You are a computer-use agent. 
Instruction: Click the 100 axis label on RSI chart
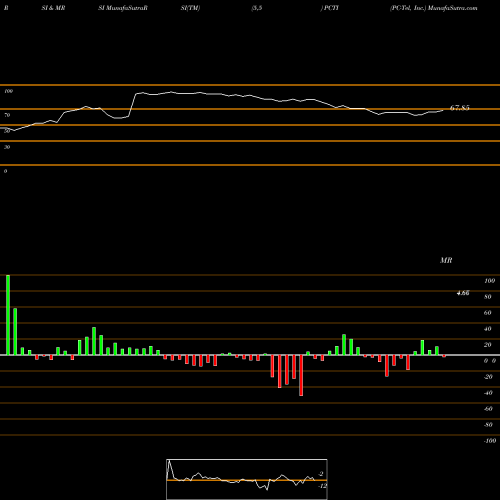tap(9, 91)
